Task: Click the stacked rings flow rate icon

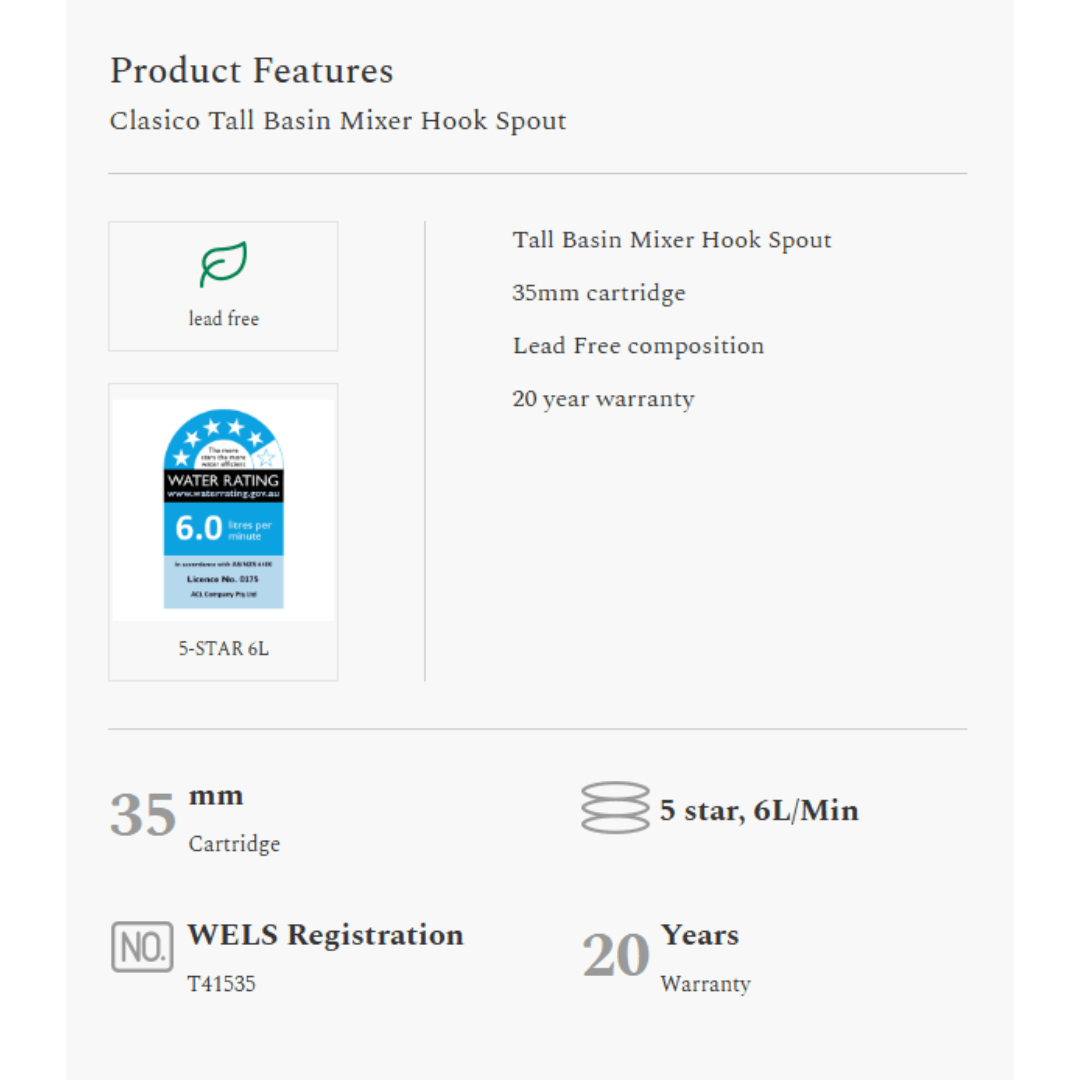Action: tap(615, 808)
